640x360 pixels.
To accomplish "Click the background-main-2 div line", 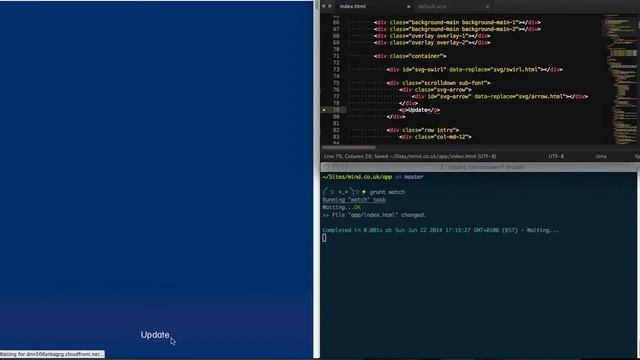I will pos(457,29).
